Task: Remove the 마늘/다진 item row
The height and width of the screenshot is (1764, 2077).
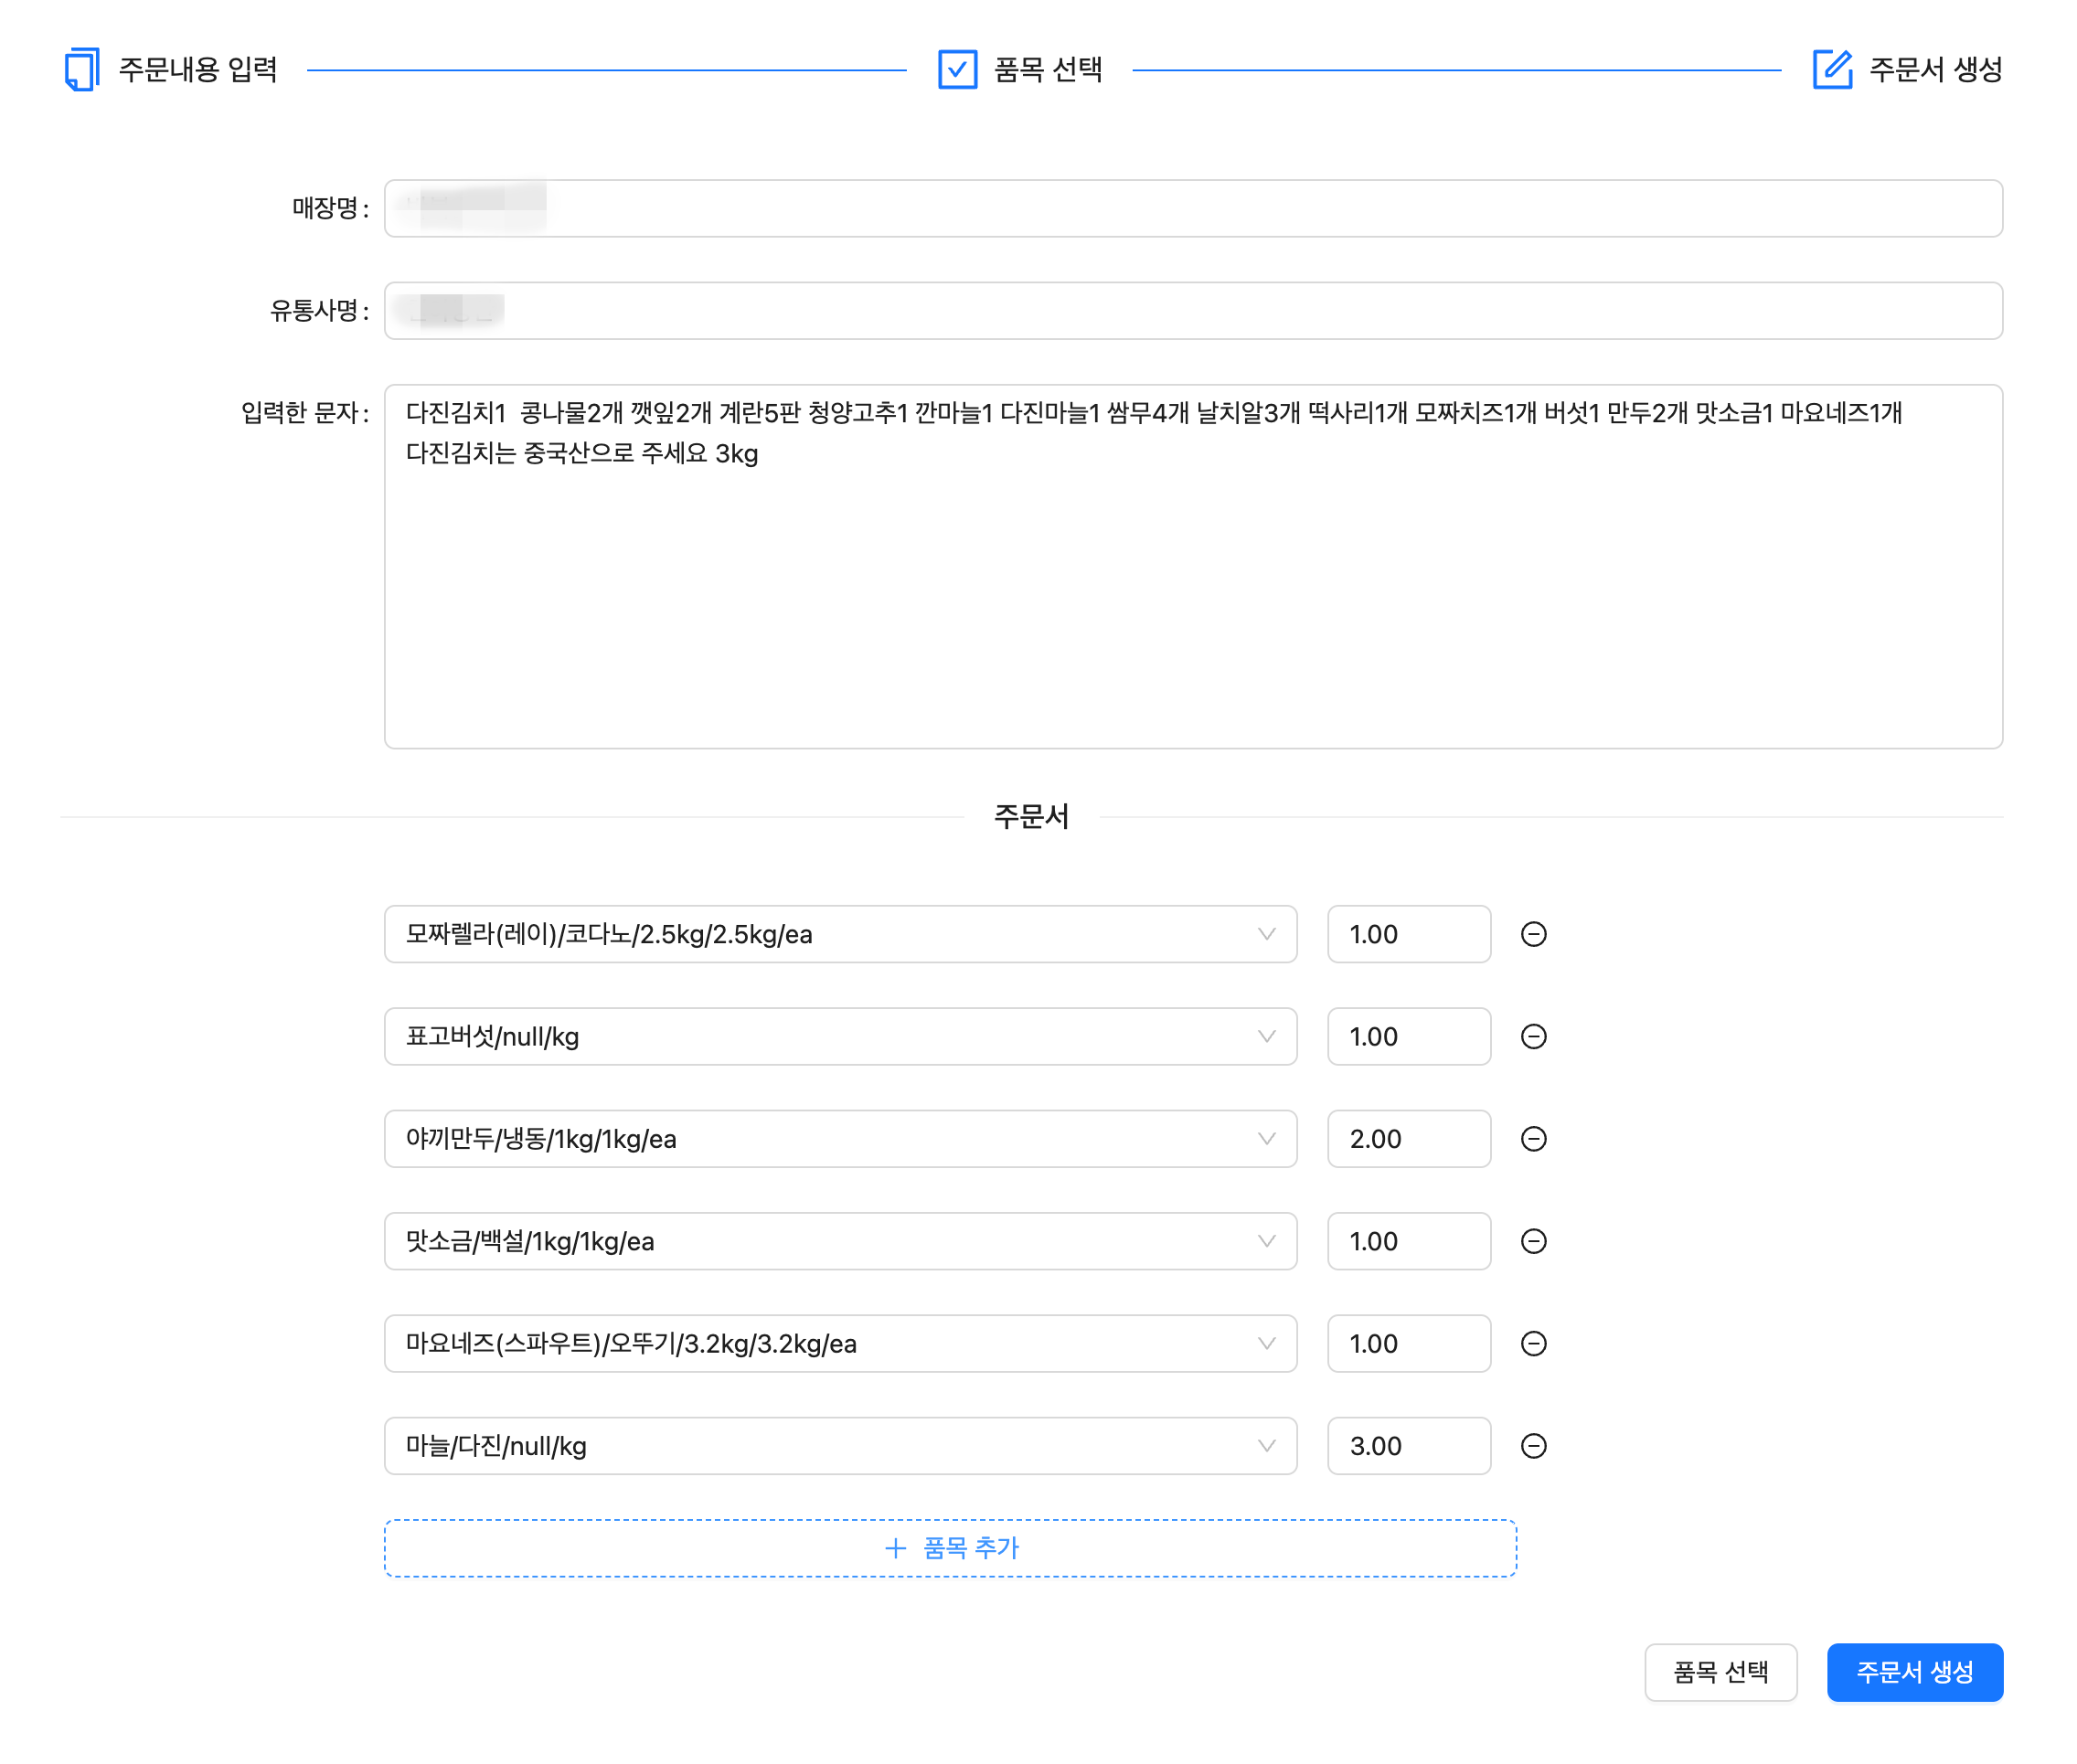Action: [x=1533, y=1445]
